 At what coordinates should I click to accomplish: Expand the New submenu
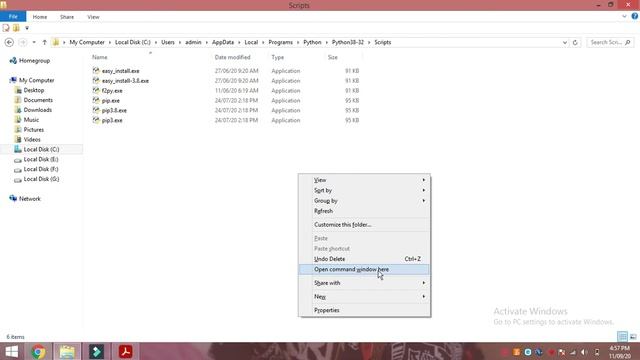pyautogui.click(x=364, y=296)
